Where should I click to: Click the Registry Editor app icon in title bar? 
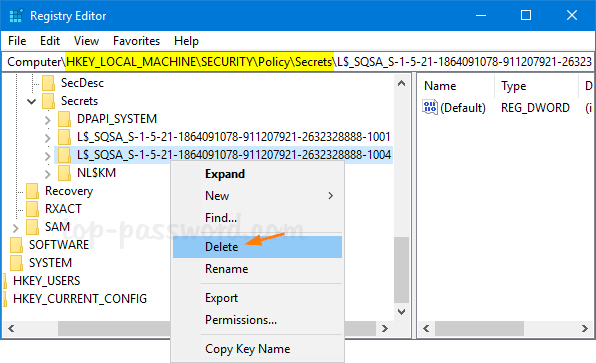[x=16, y=16]
